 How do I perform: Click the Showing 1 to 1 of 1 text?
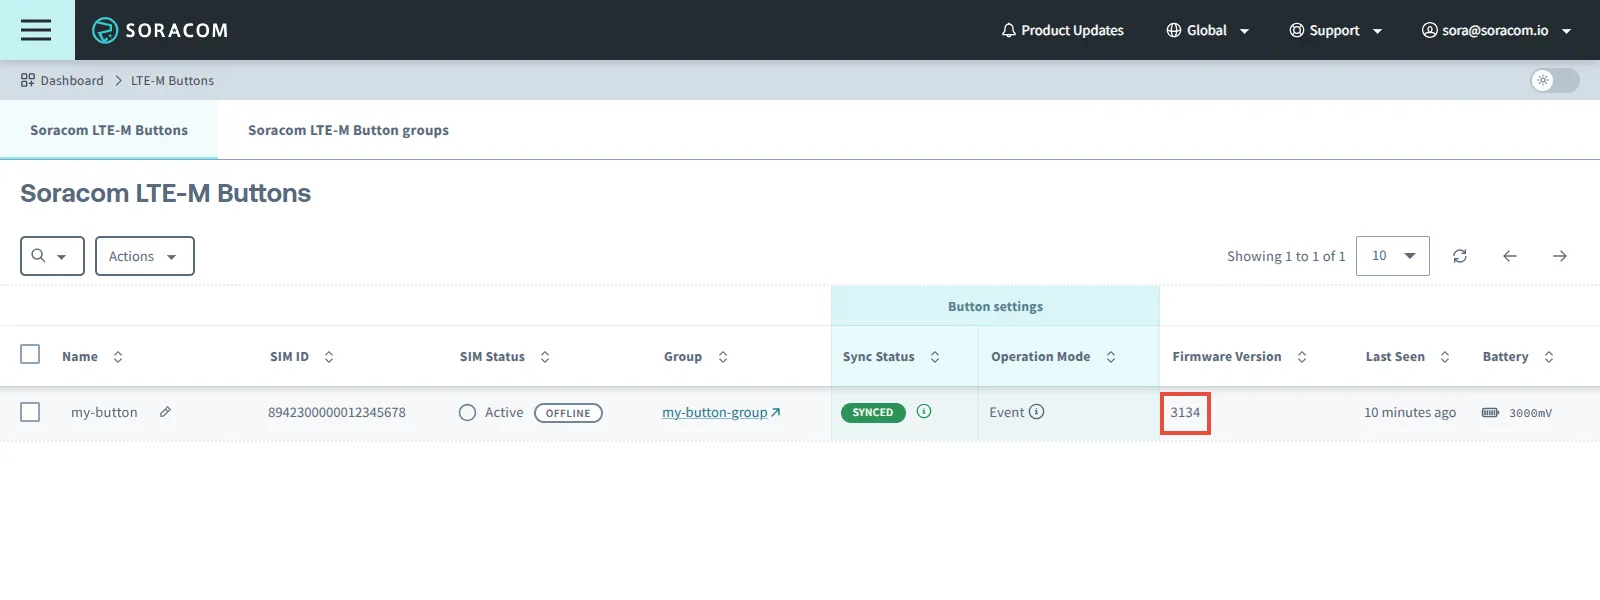(1286, 256)
